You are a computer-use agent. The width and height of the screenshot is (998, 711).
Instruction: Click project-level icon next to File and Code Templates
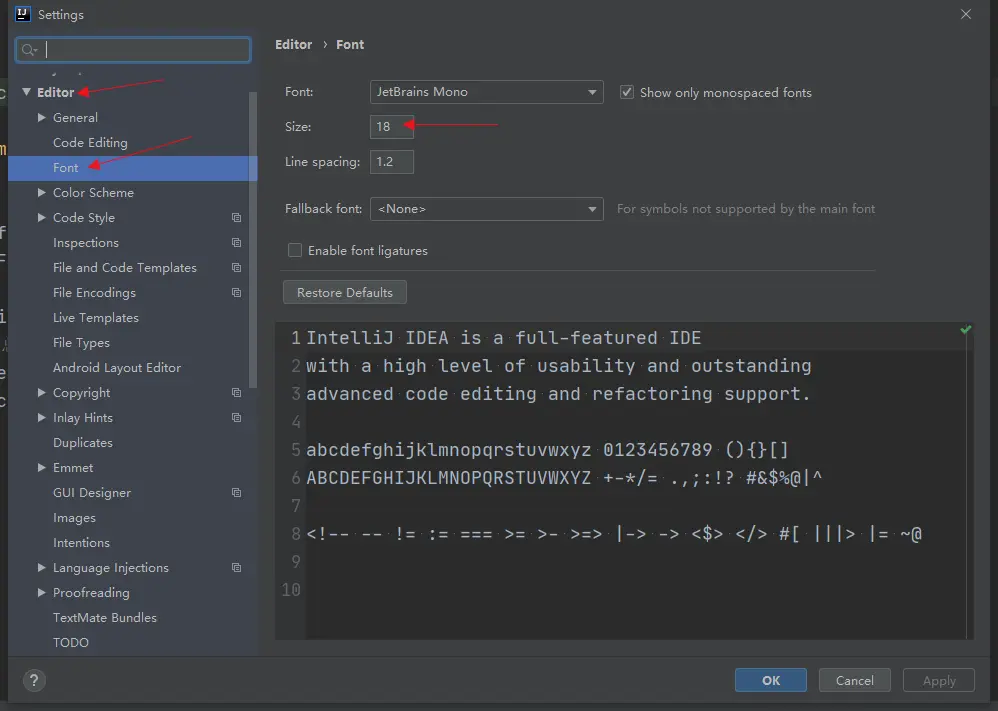[x=237, y=267]
